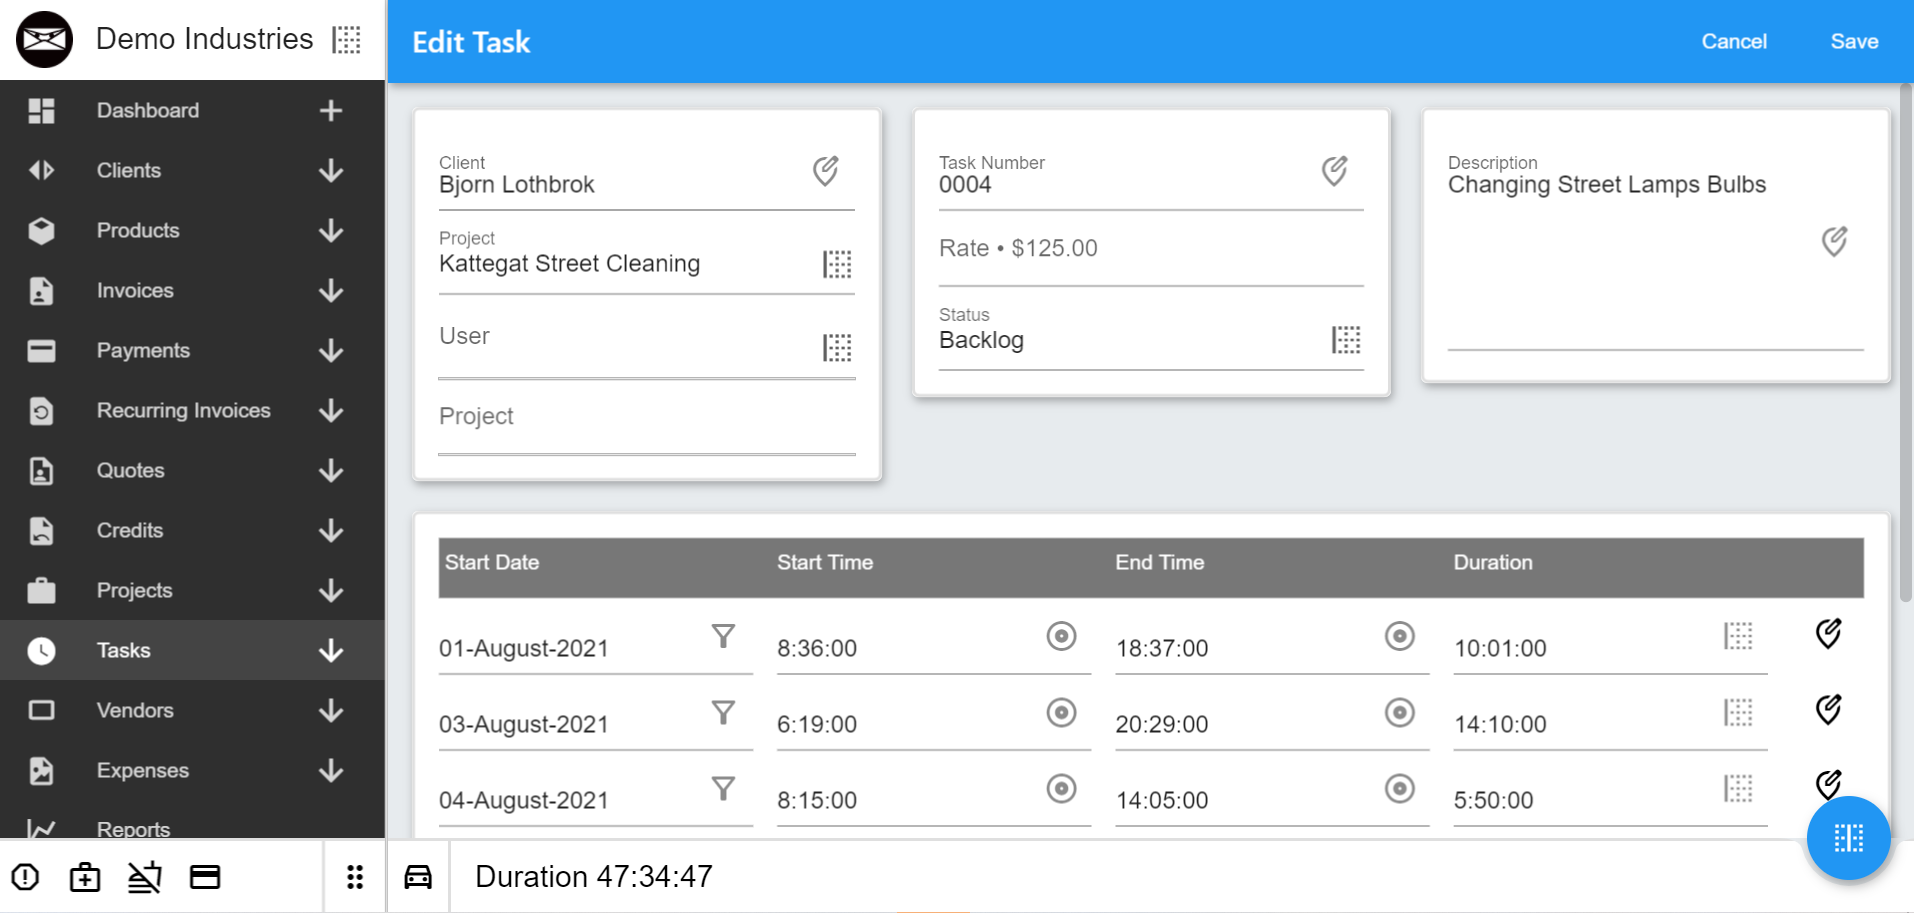Open the Reports menu entry
Image resolution: width=1914 pixels, height=913 pixels.
[133, 829]
